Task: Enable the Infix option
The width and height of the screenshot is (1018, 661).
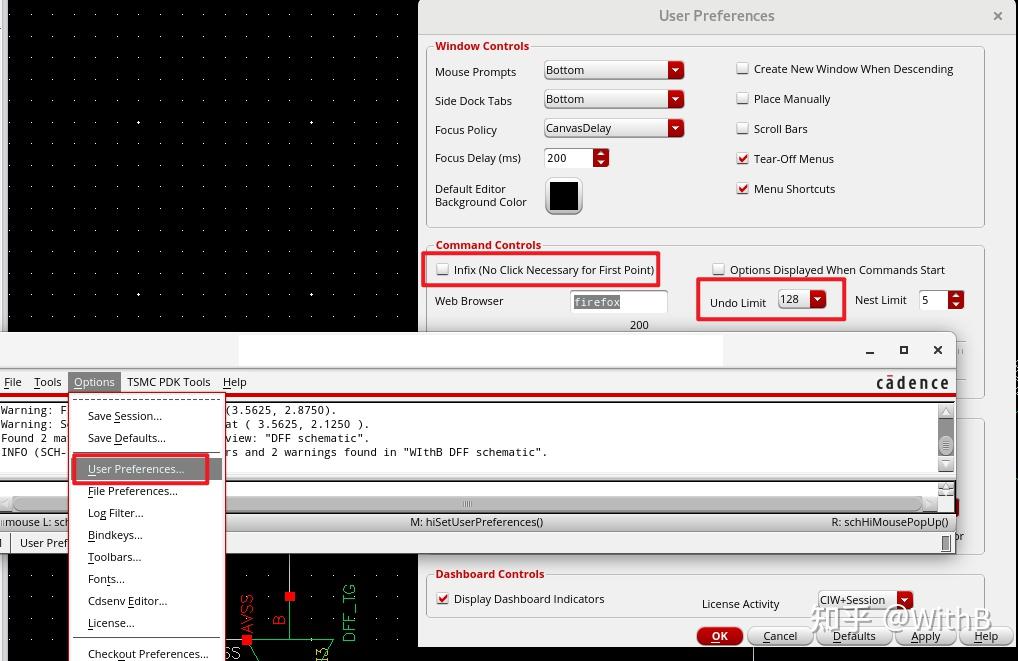Action: 442,269
